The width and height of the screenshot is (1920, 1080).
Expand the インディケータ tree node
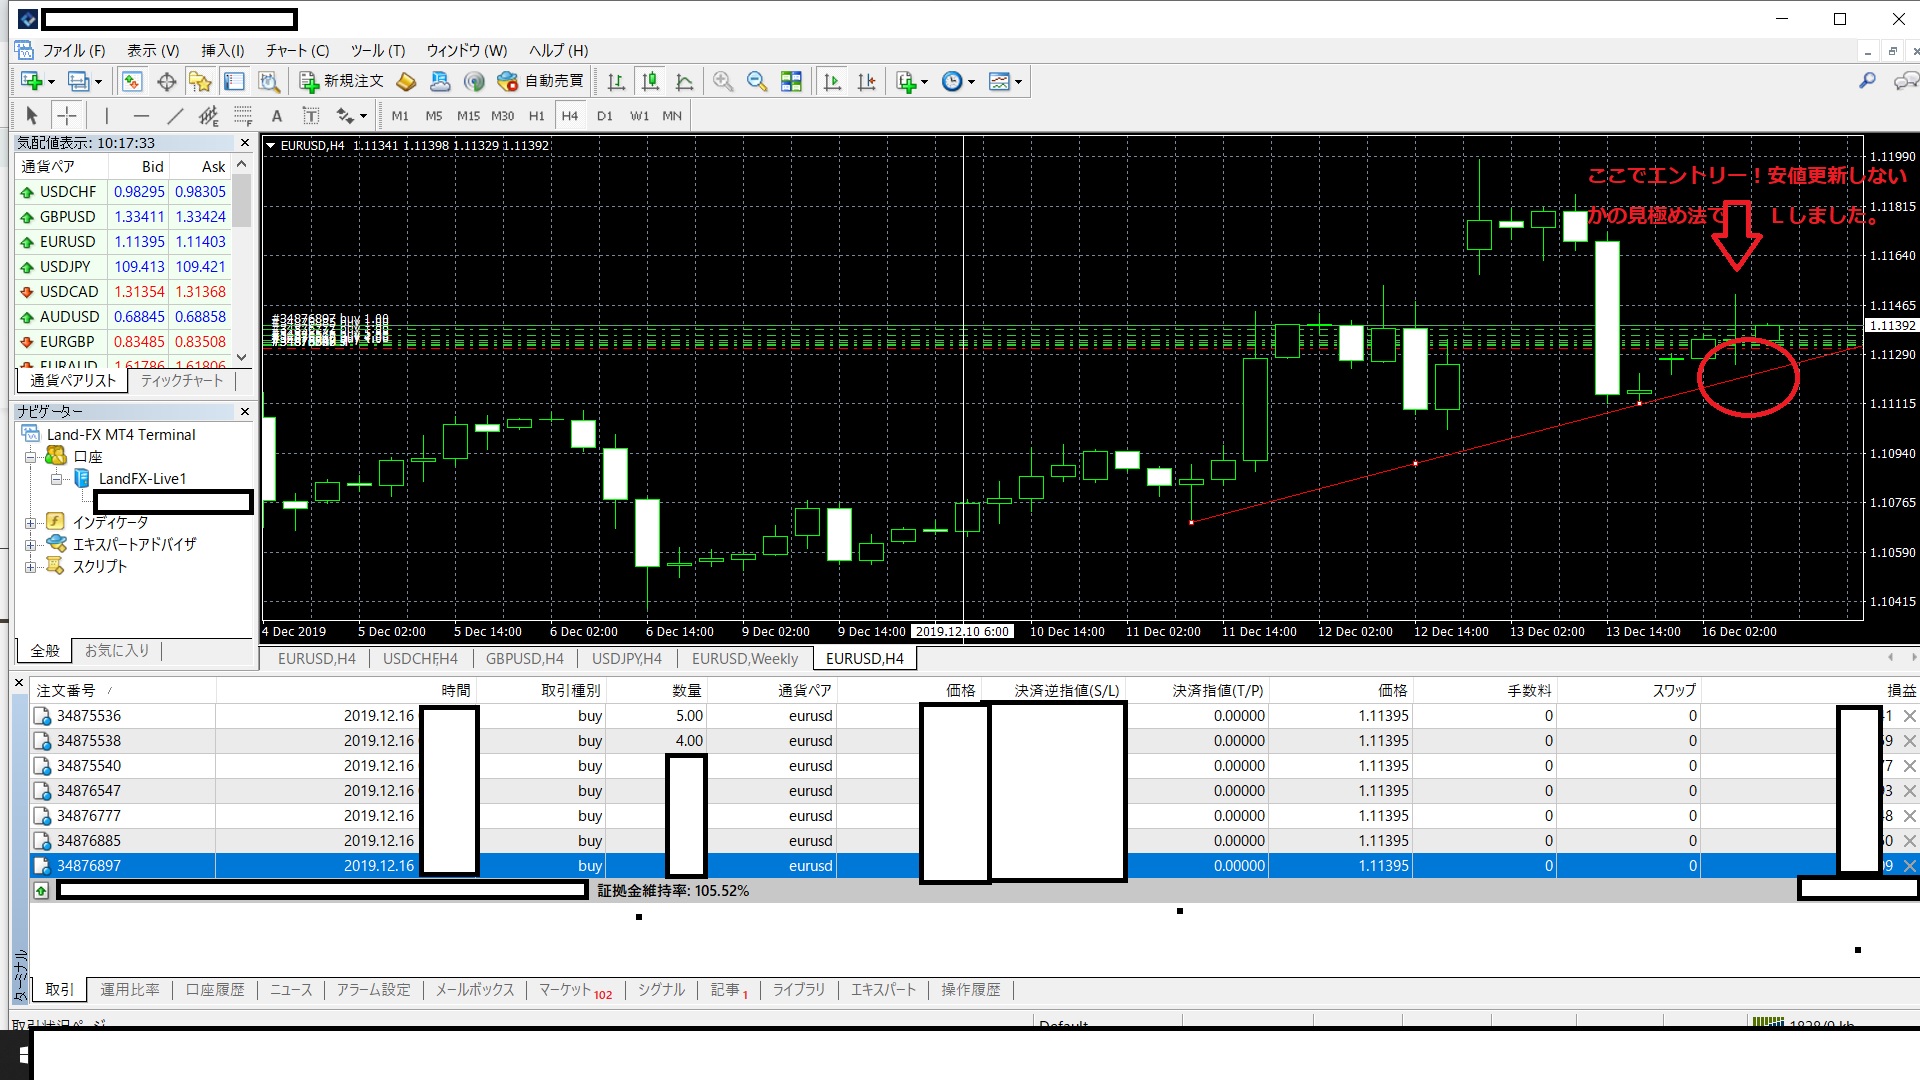pos(31,523)
